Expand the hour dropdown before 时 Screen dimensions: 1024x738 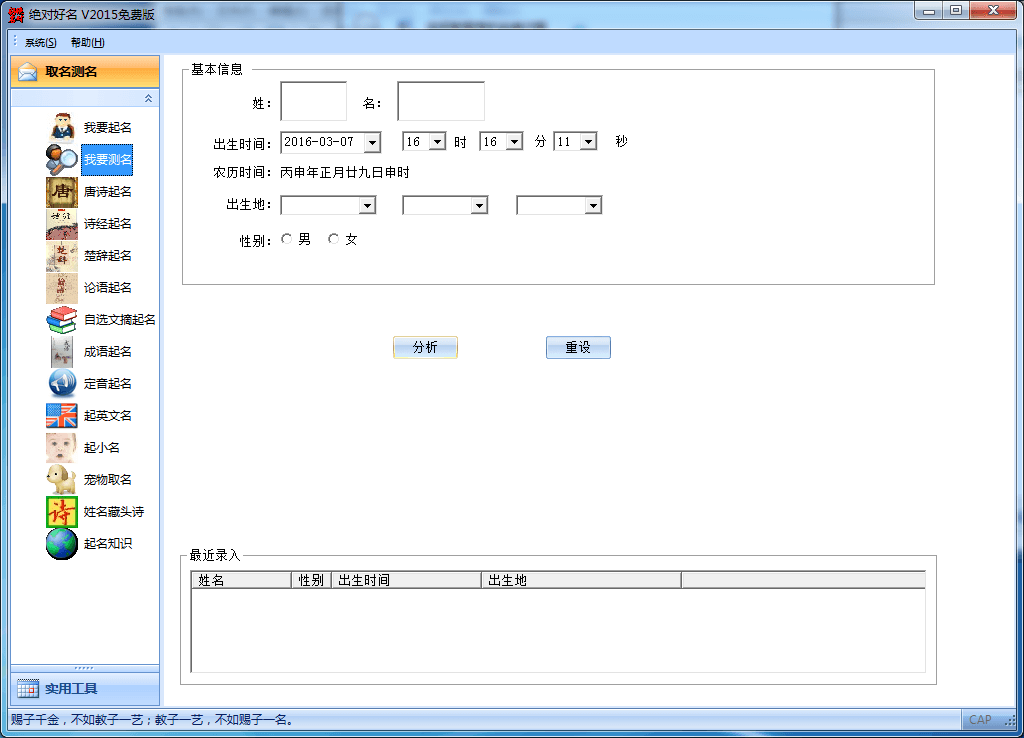coord(437,142)
